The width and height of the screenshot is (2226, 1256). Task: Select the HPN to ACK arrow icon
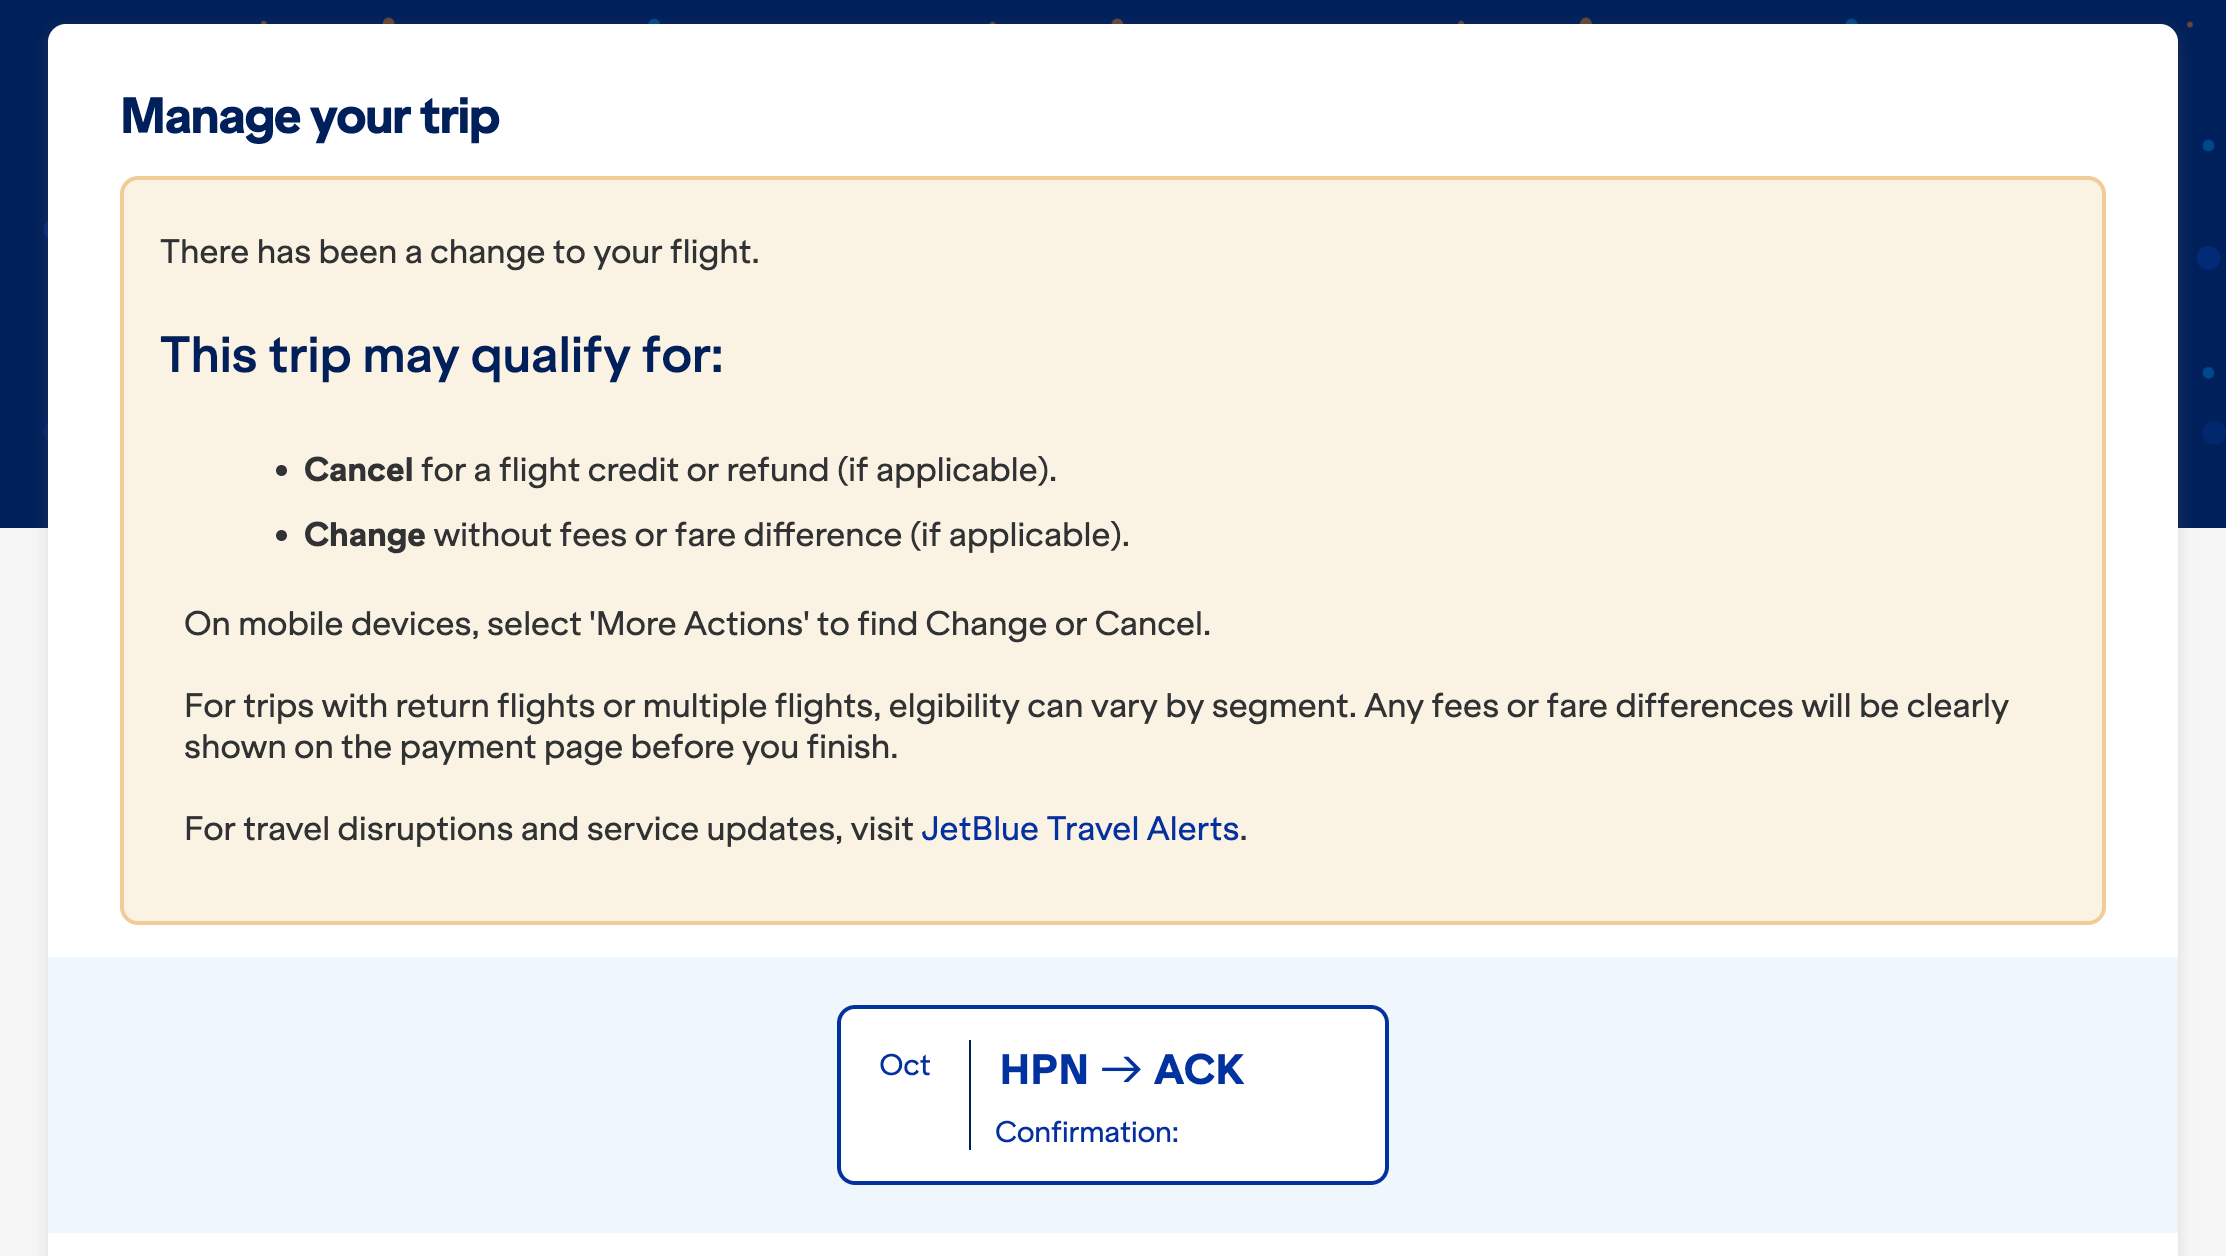pos(1121,1068)
